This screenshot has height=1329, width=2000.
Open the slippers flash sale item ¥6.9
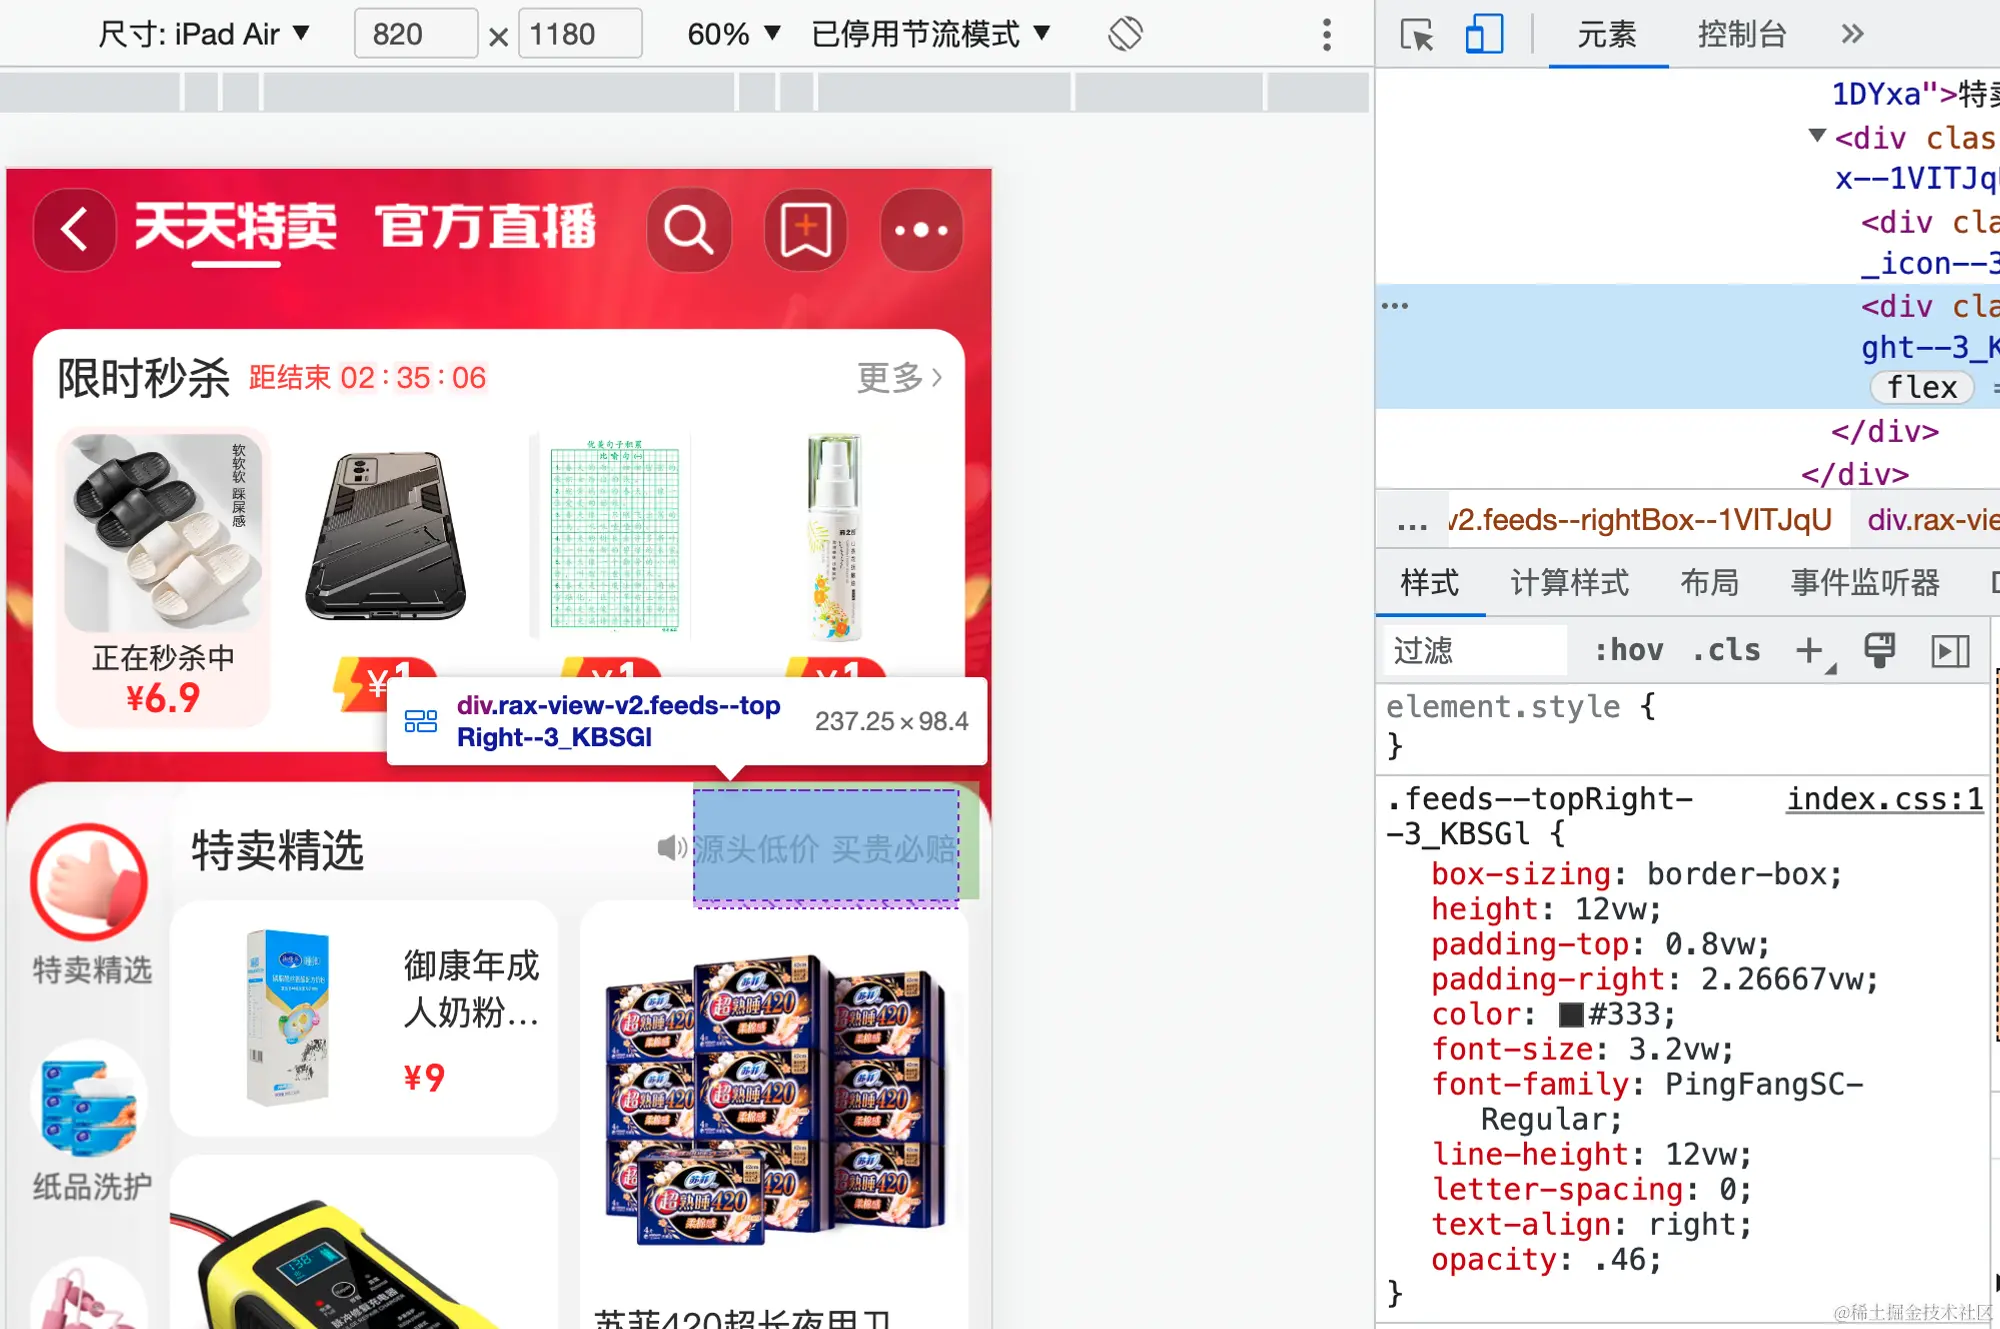(x=163, y=576)
